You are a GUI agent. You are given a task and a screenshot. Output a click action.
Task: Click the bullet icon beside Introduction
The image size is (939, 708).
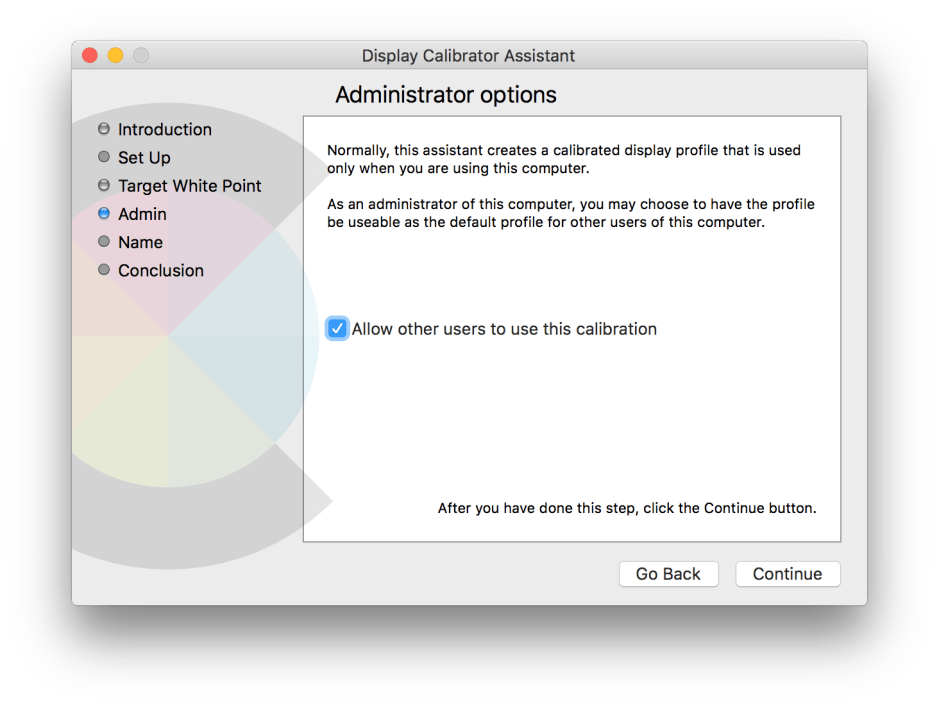pos(104,129)
